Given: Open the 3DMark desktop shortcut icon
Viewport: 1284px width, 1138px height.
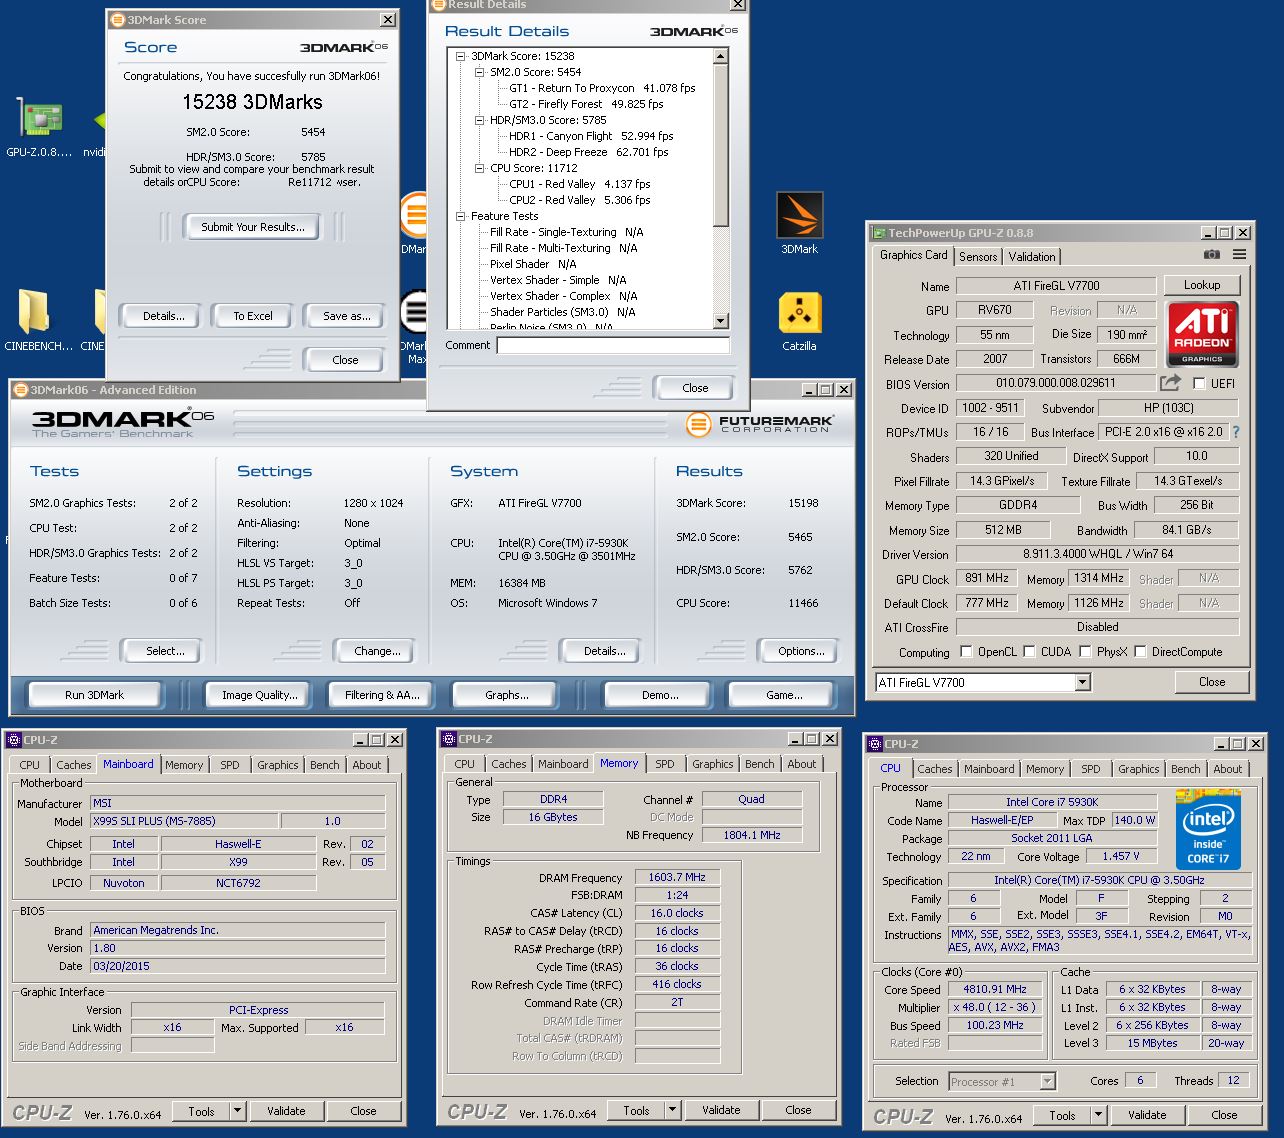Looking at the screenshot, I should [x=799, y=222].
